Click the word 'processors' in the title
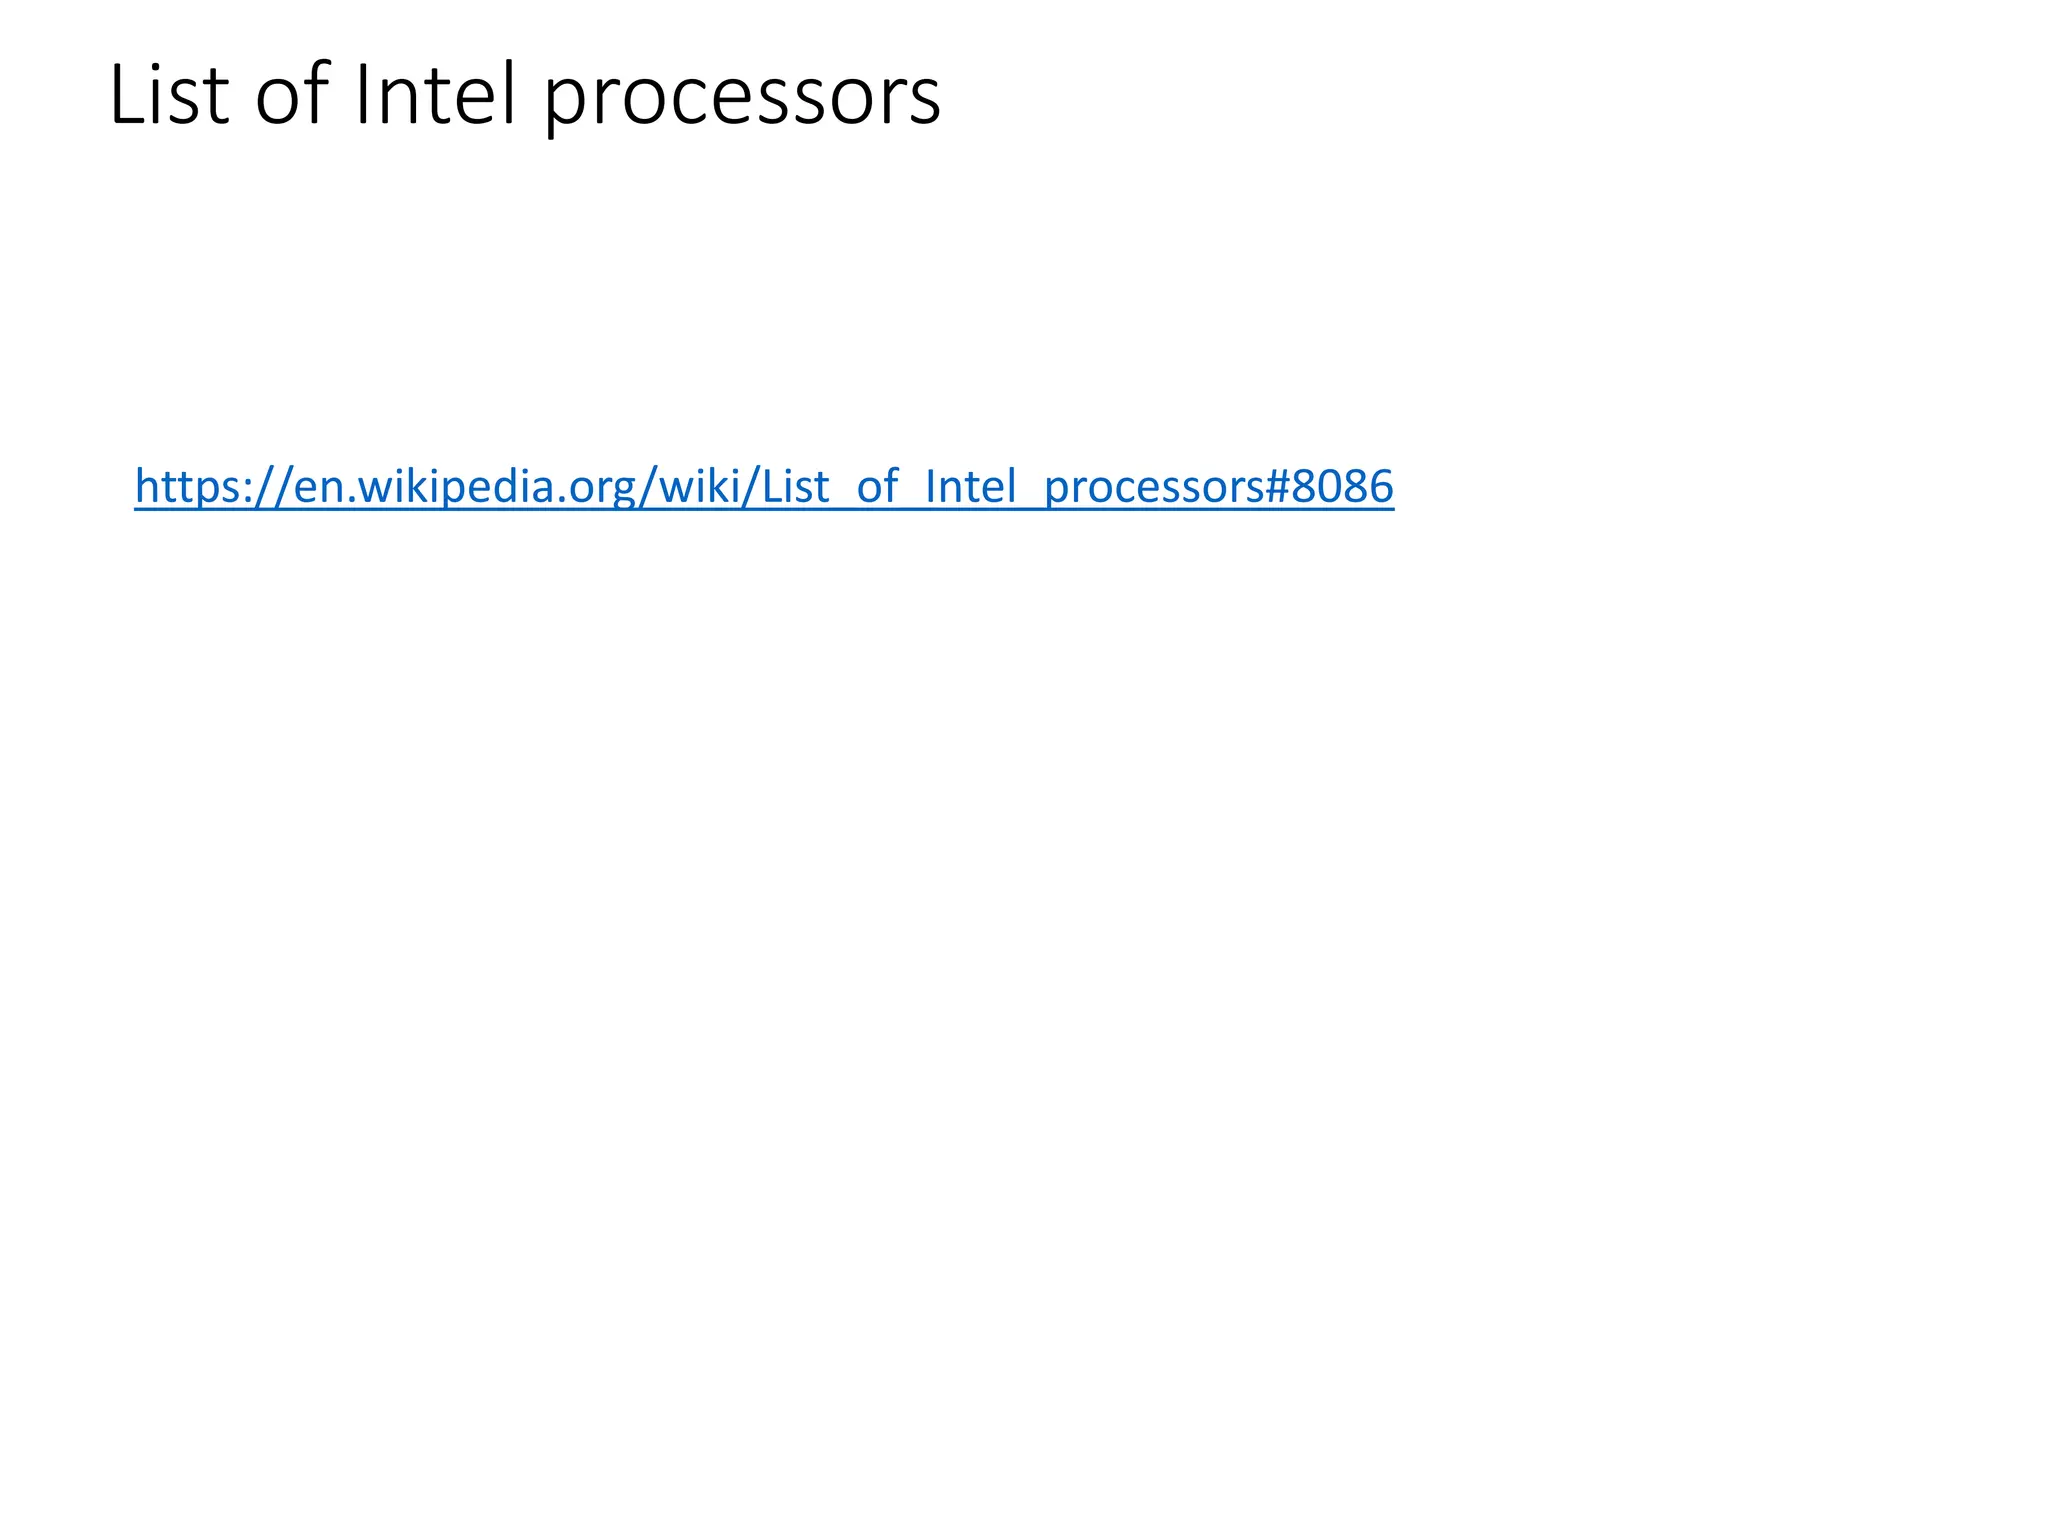The width and height of the screenshot is (2048, 1536). pyautogui.click(x=742, y=100)
